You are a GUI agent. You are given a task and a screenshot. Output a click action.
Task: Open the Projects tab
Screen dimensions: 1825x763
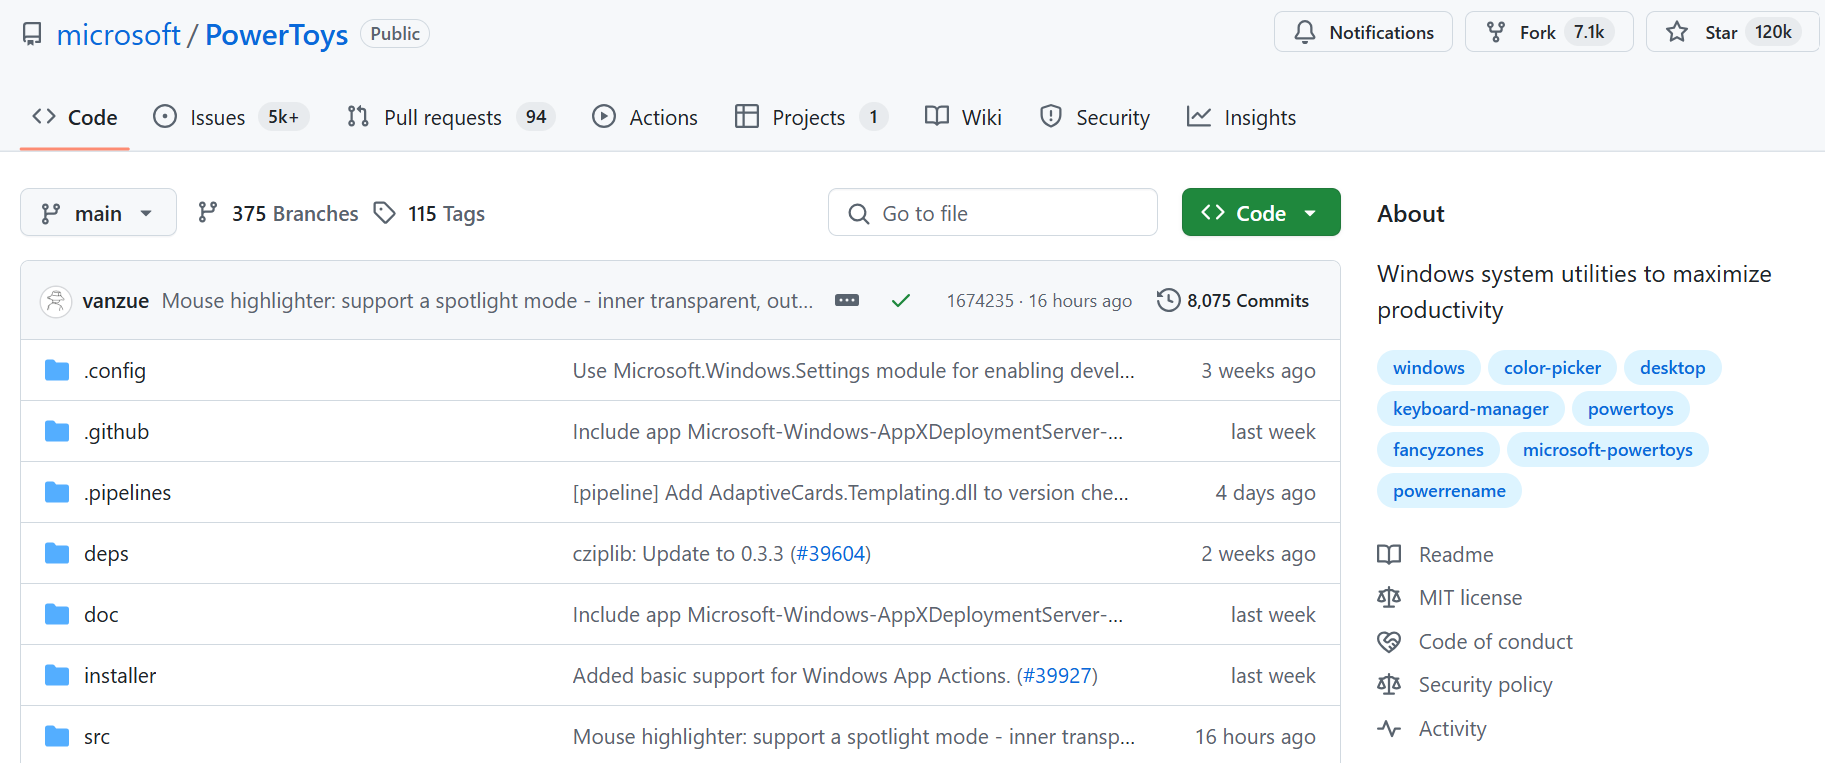point(810,117)
